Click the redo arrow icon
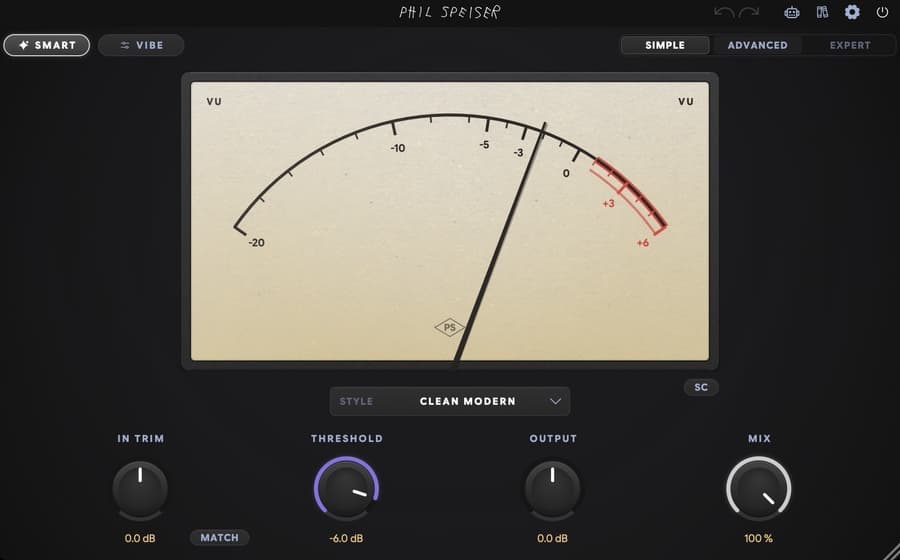Screen dimensions: 900x560 click(749, 12)
